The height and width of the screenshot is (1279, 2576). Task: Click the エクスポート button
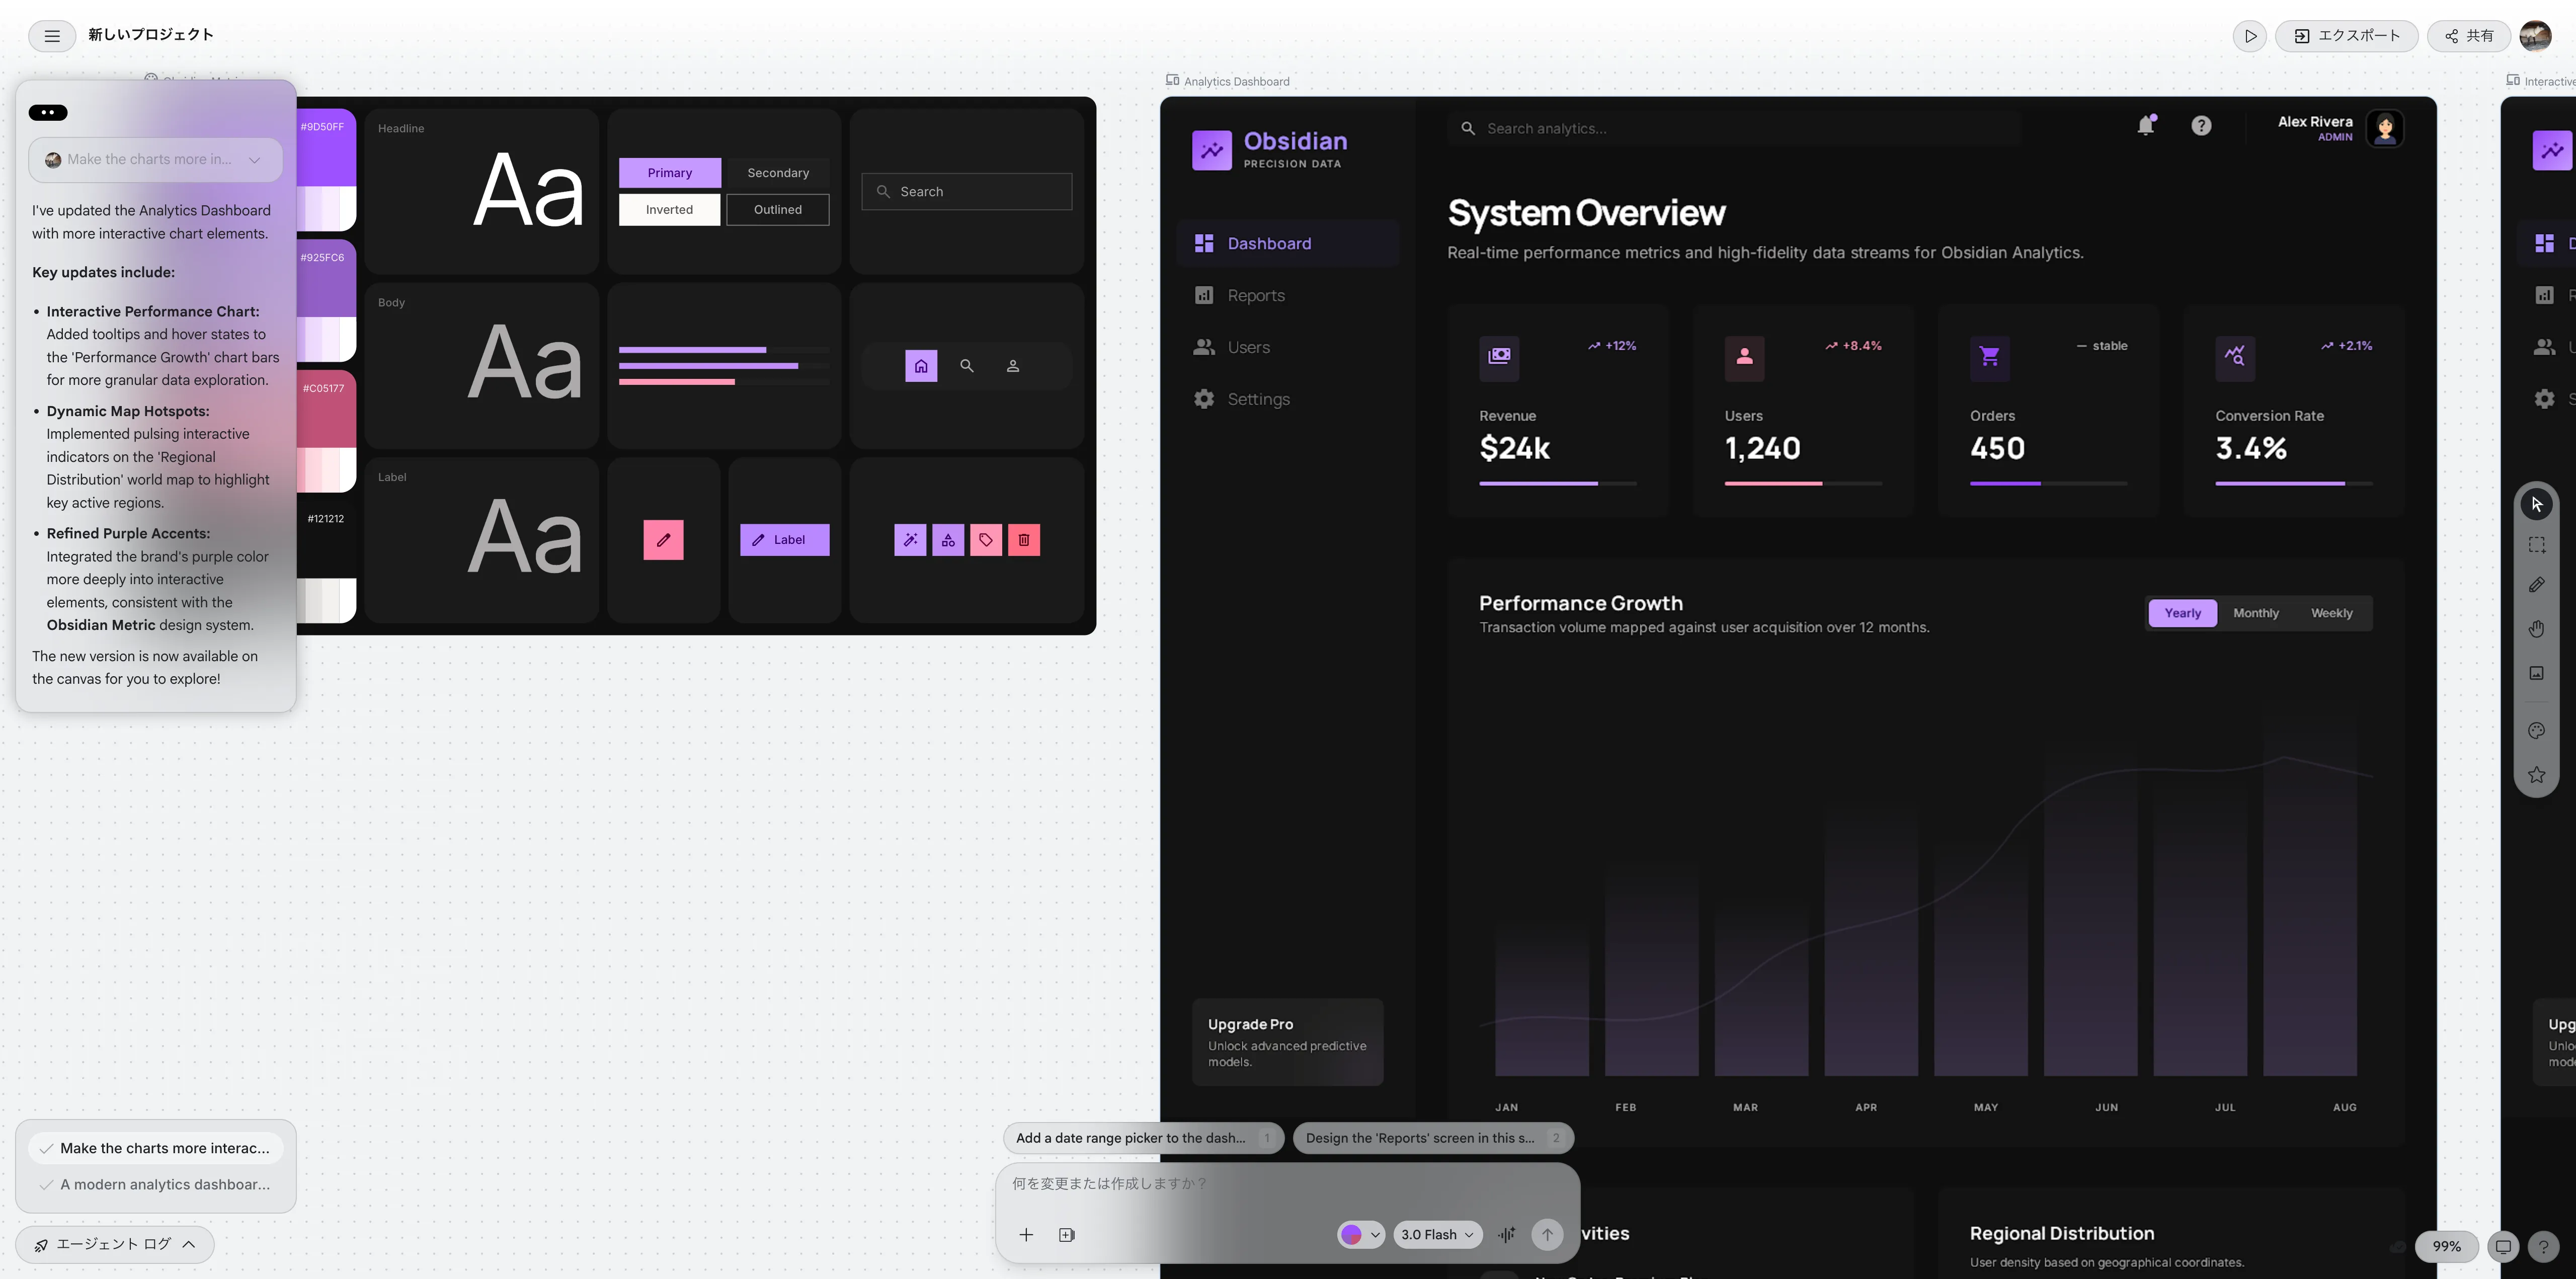pos(2346,36)
